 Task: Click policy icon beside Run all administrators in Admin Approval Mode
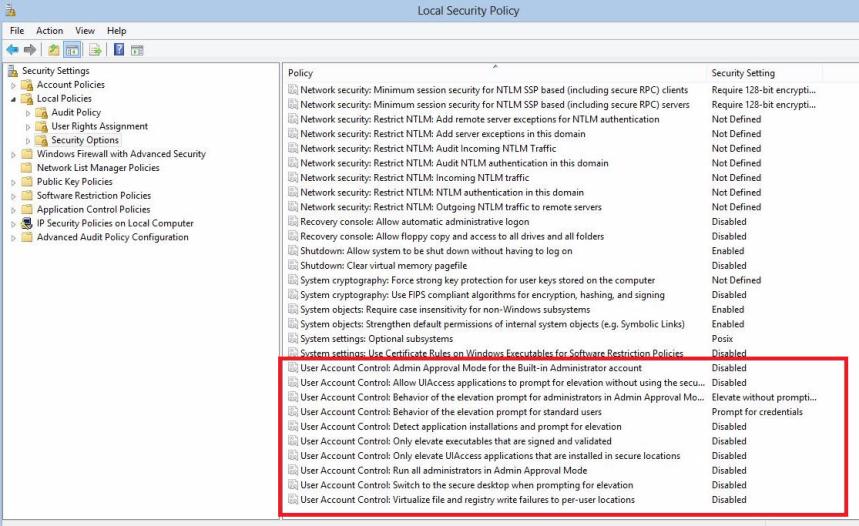point(293,470)
